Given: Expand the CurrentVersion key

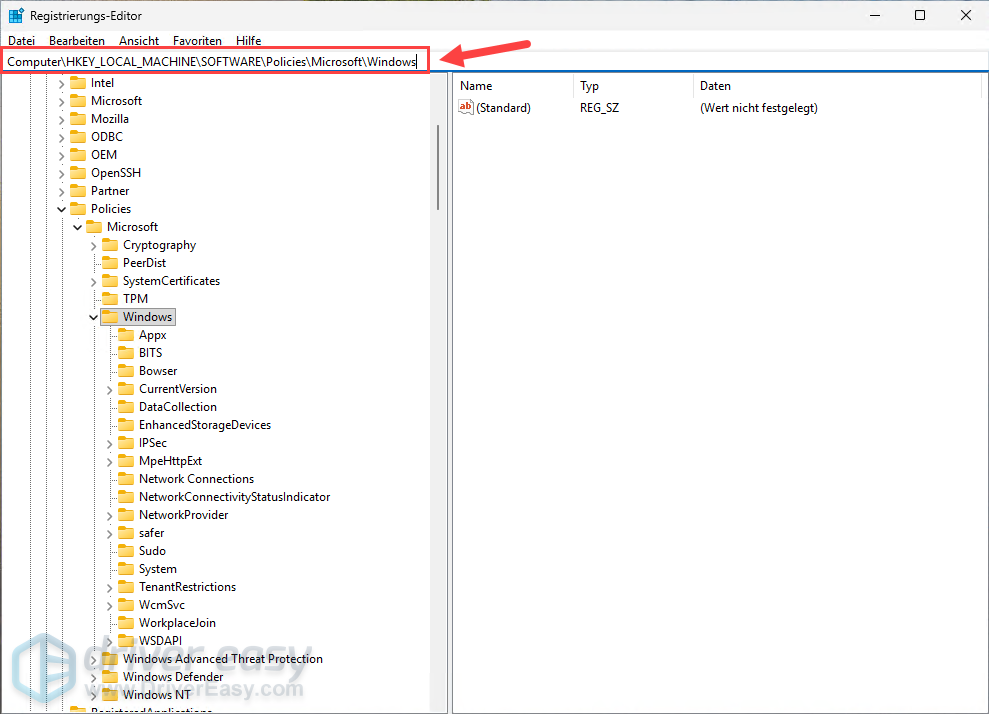Looking at the screenshot, I should pyautogui.click(x=109, y=389).
